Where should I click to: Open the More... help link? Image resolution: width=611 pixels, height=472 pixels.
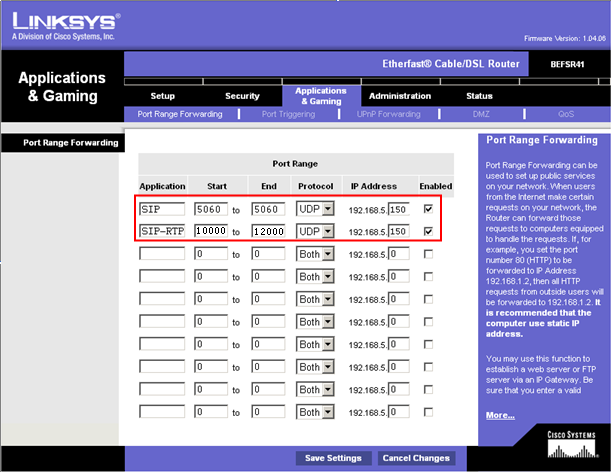tap(500, 415)
